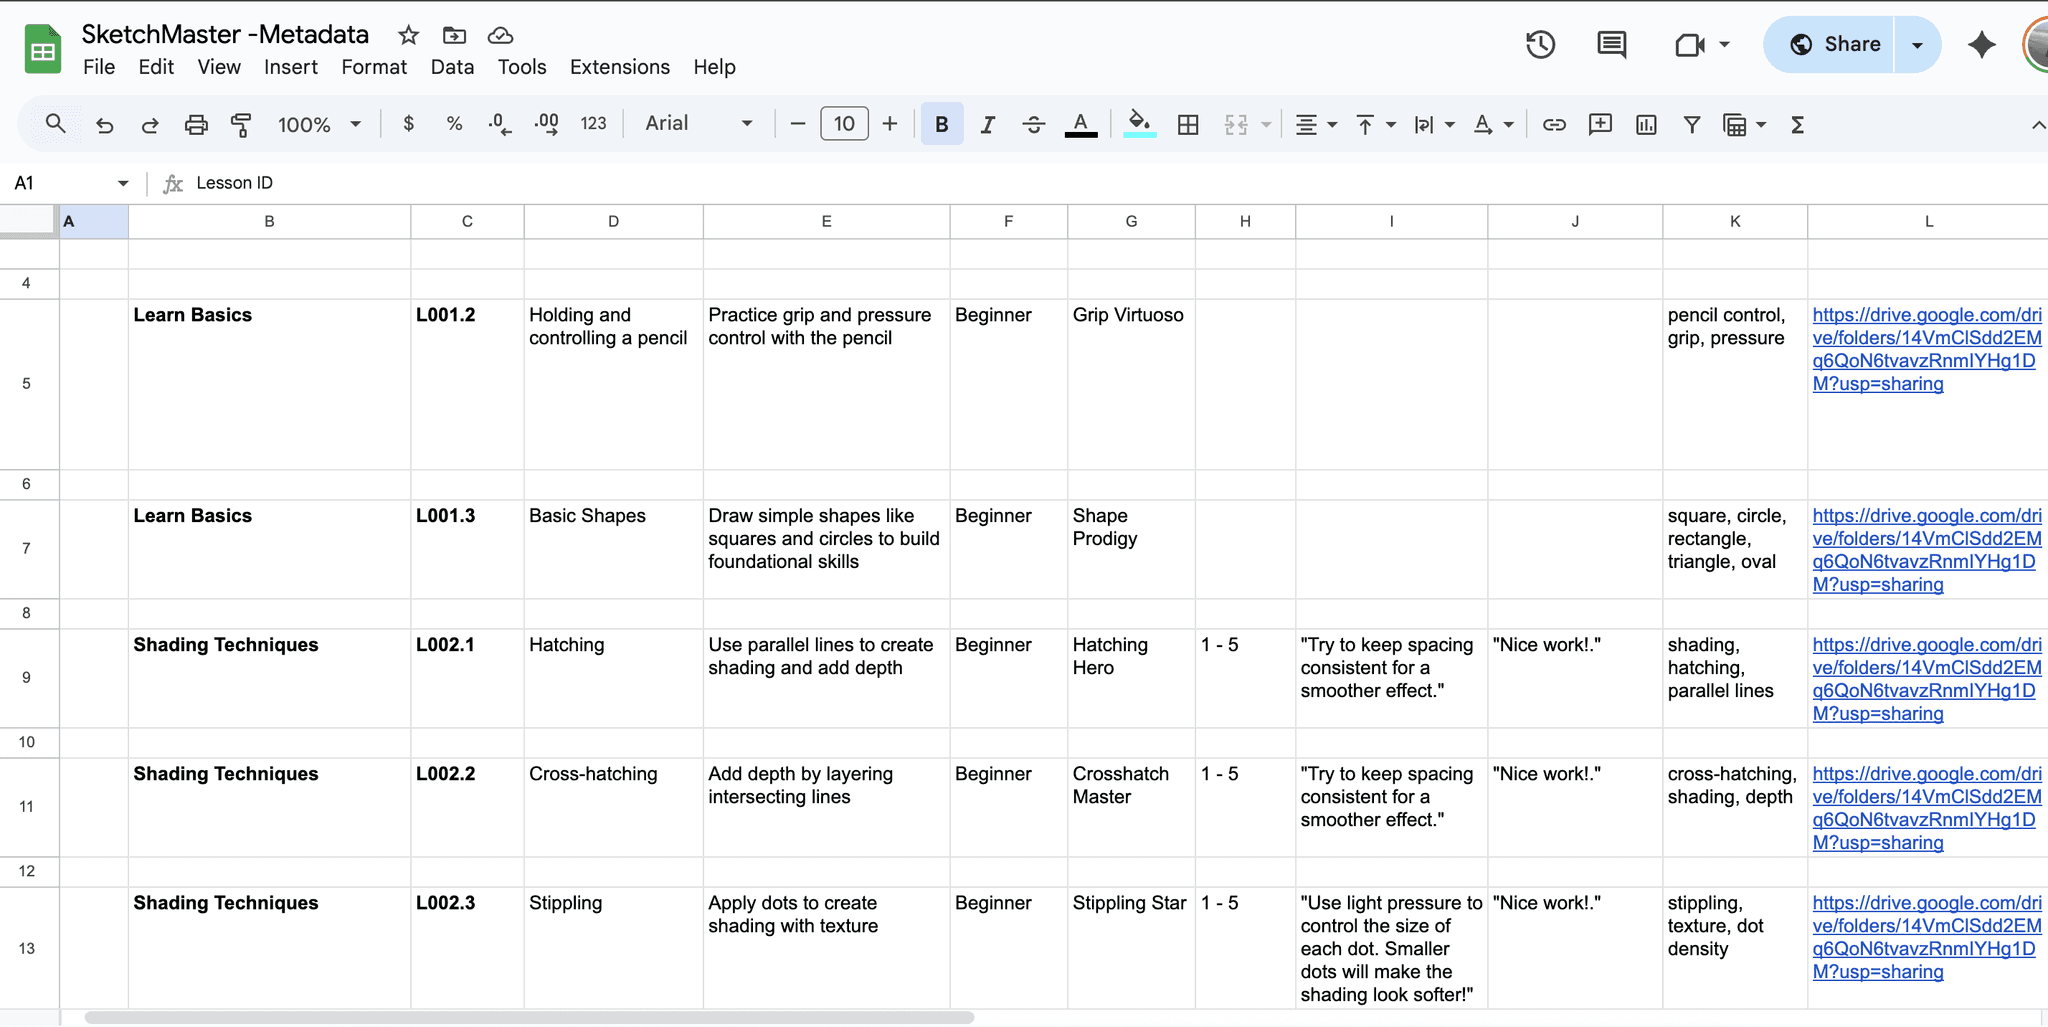
Task: Open the text color picker
Action: (x=1080, y=124)
